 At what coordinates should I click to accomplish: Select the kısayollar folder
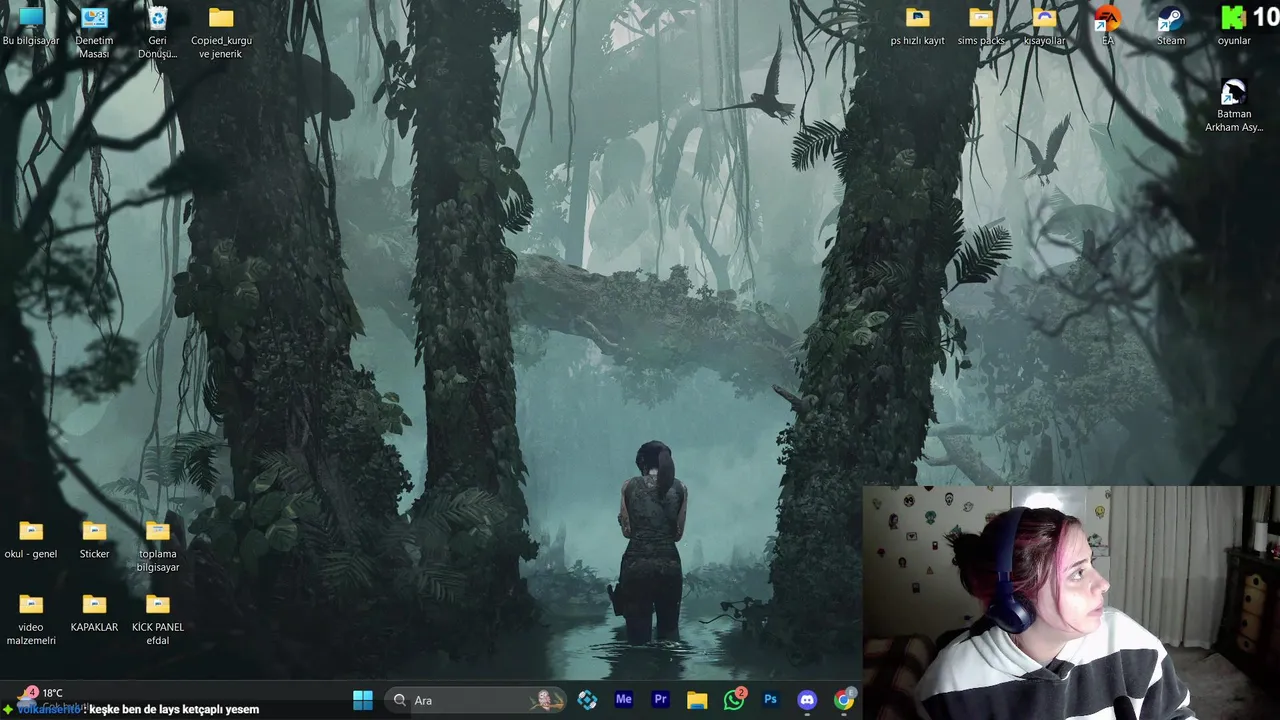coord(1044,27)
